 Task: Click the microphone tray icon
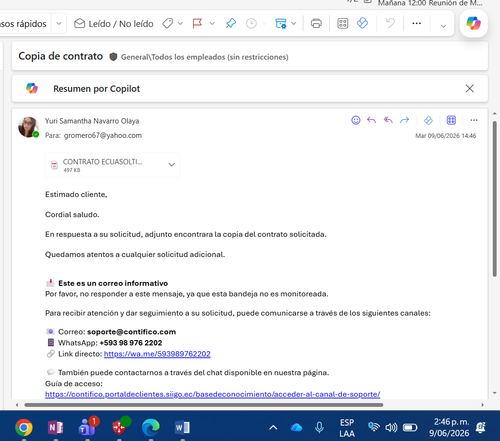(x=319, y=427)
